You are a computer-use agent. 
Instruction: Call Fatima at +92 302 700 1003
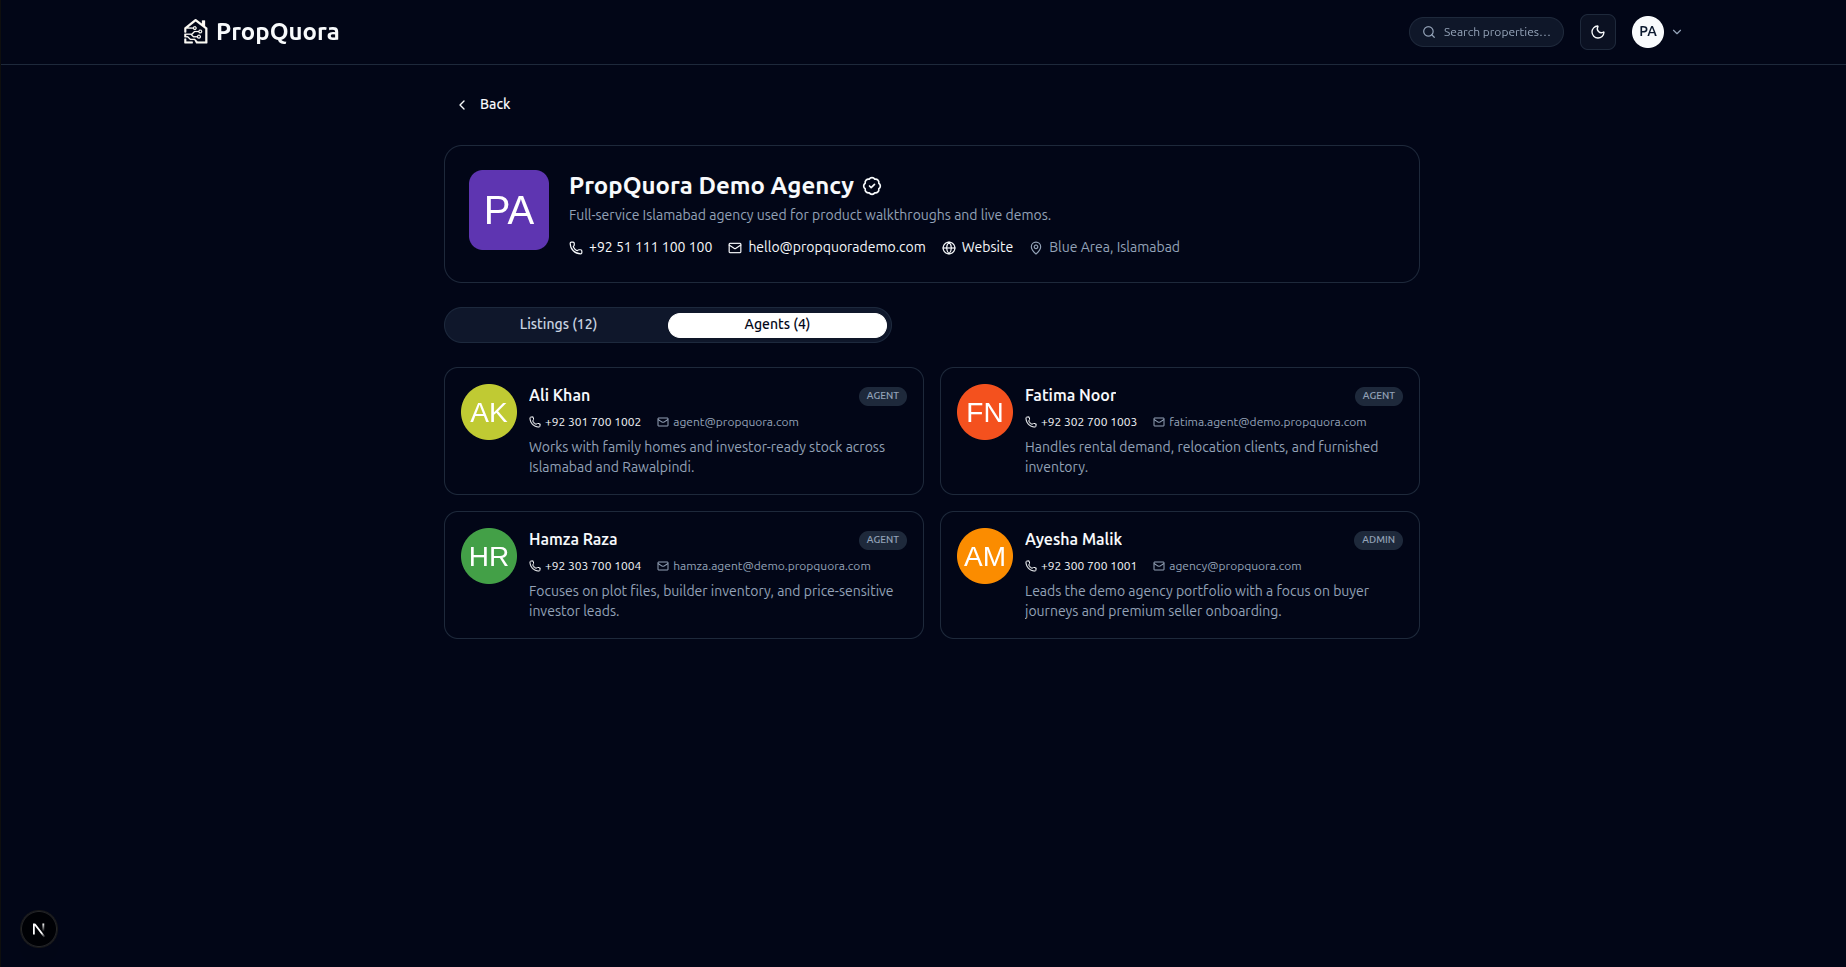click(1089, 422)
